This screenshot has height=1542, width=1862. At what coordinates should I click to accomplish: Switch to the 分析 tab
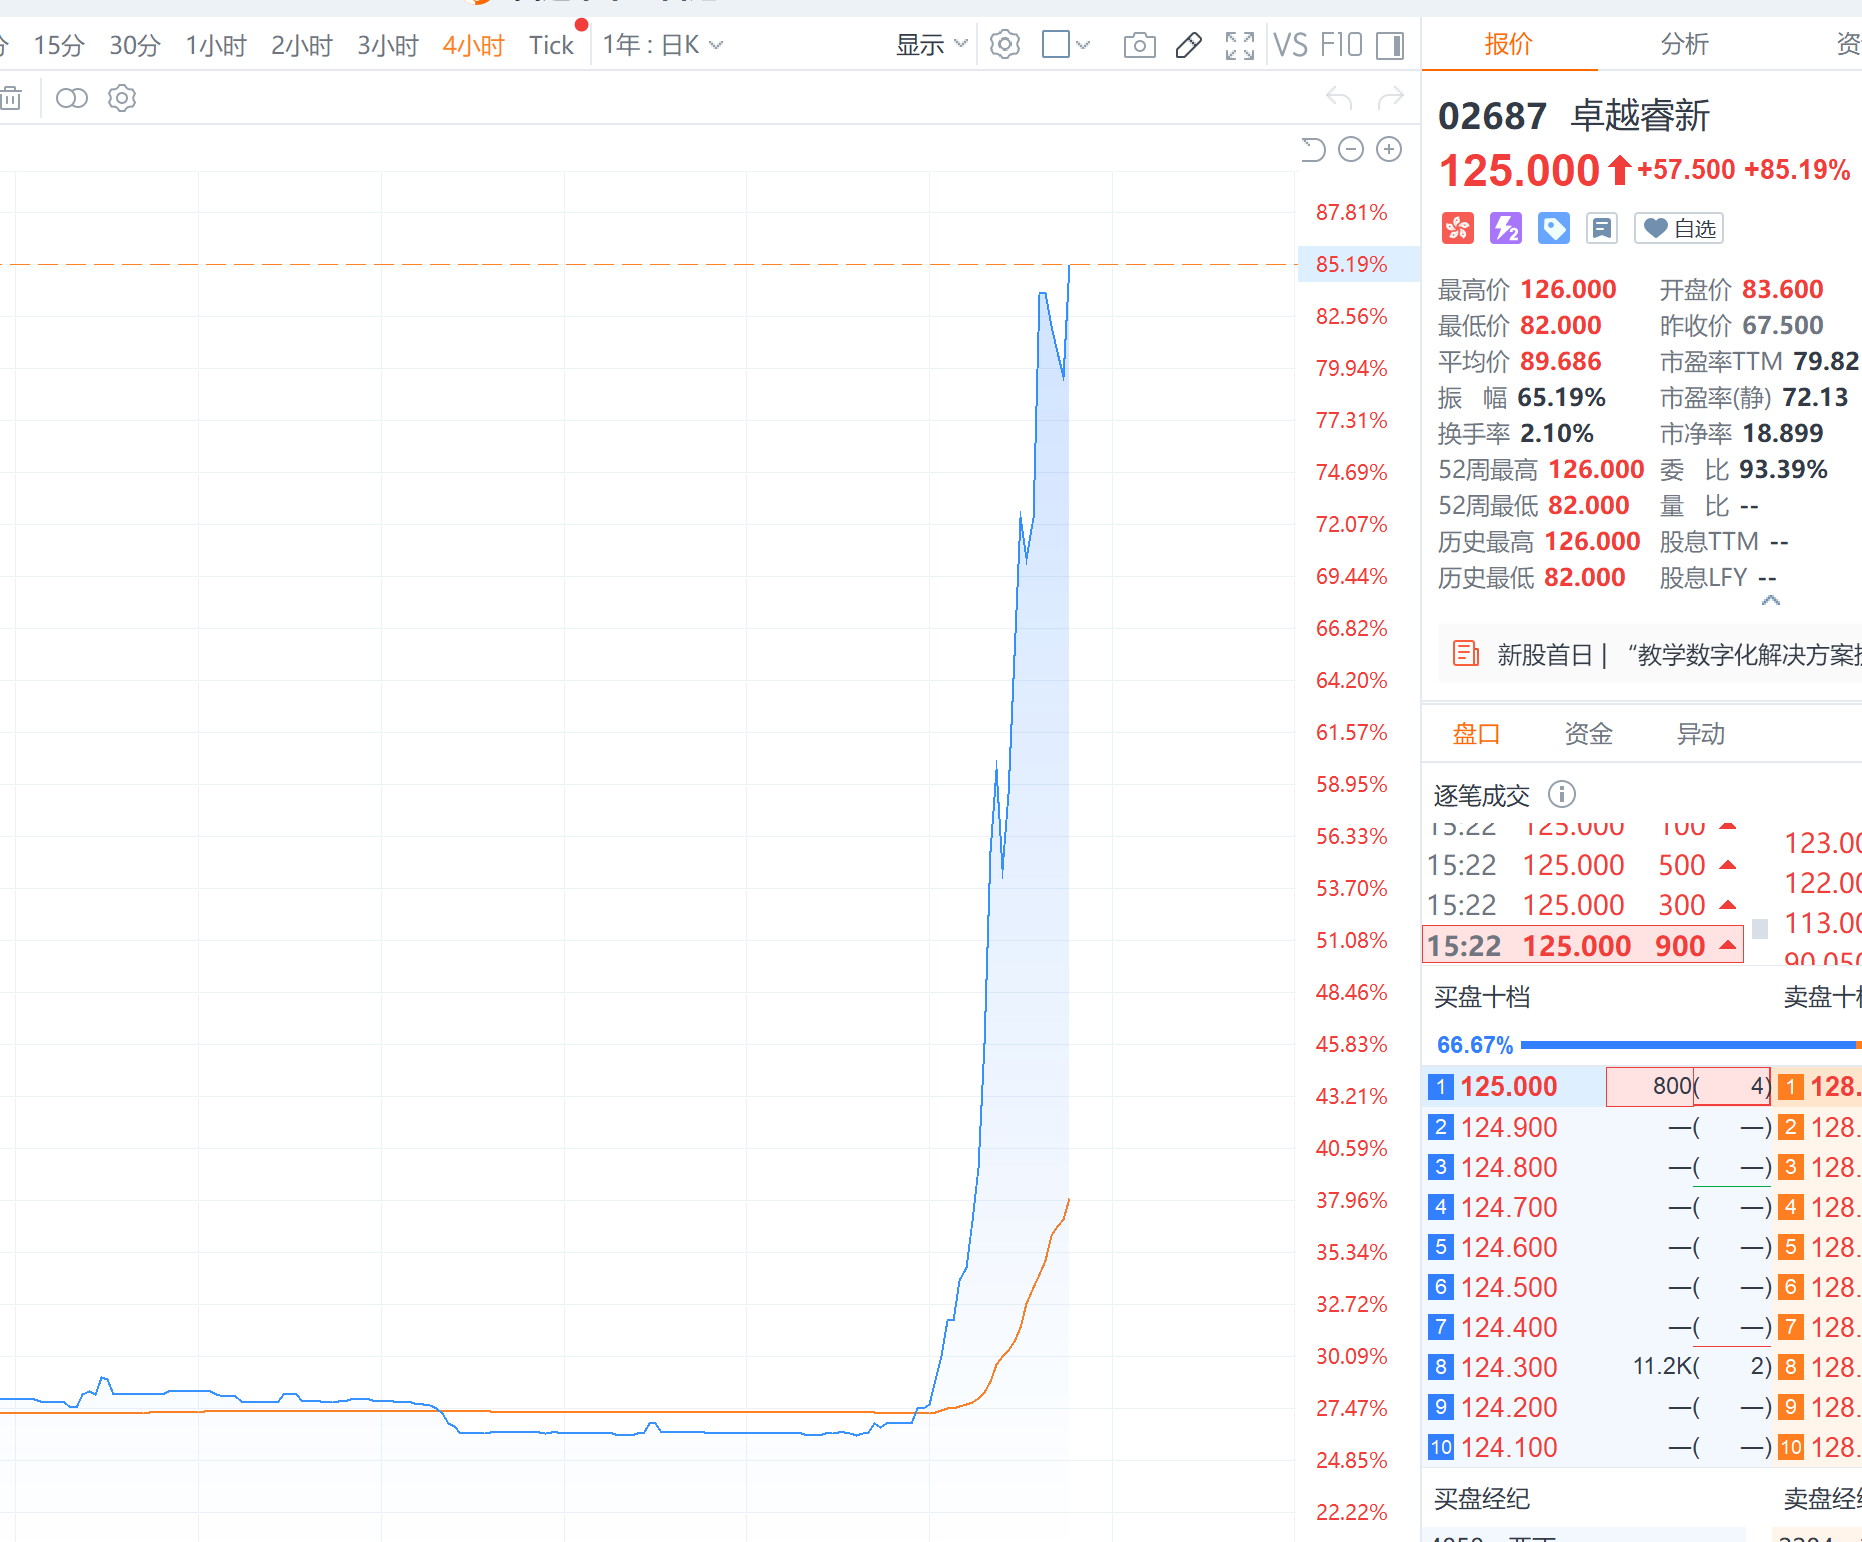click(1684, 44)
